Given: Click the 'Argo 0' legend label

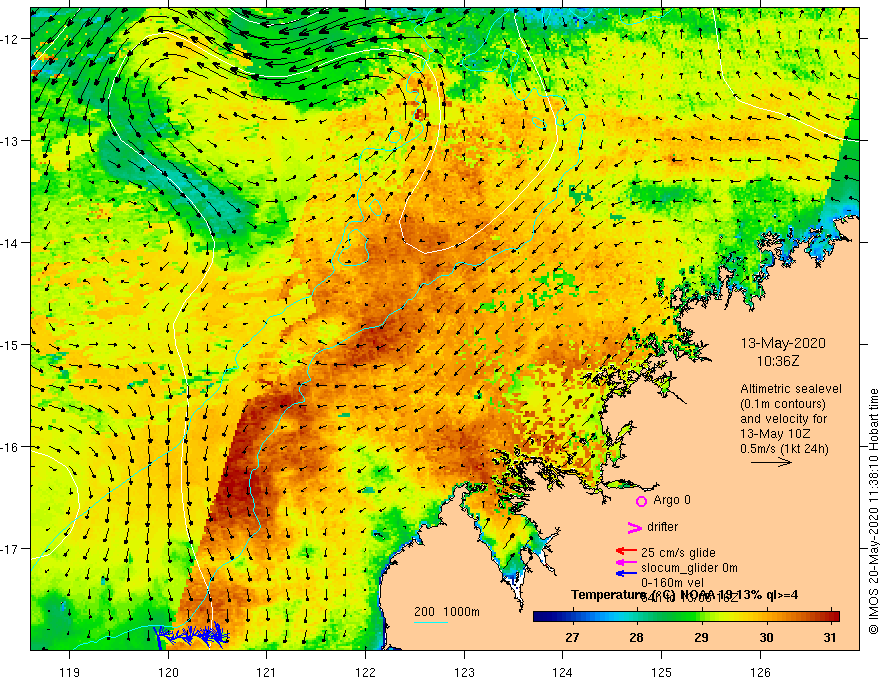Looking at the screenshot, I should (x=672, y=500).
